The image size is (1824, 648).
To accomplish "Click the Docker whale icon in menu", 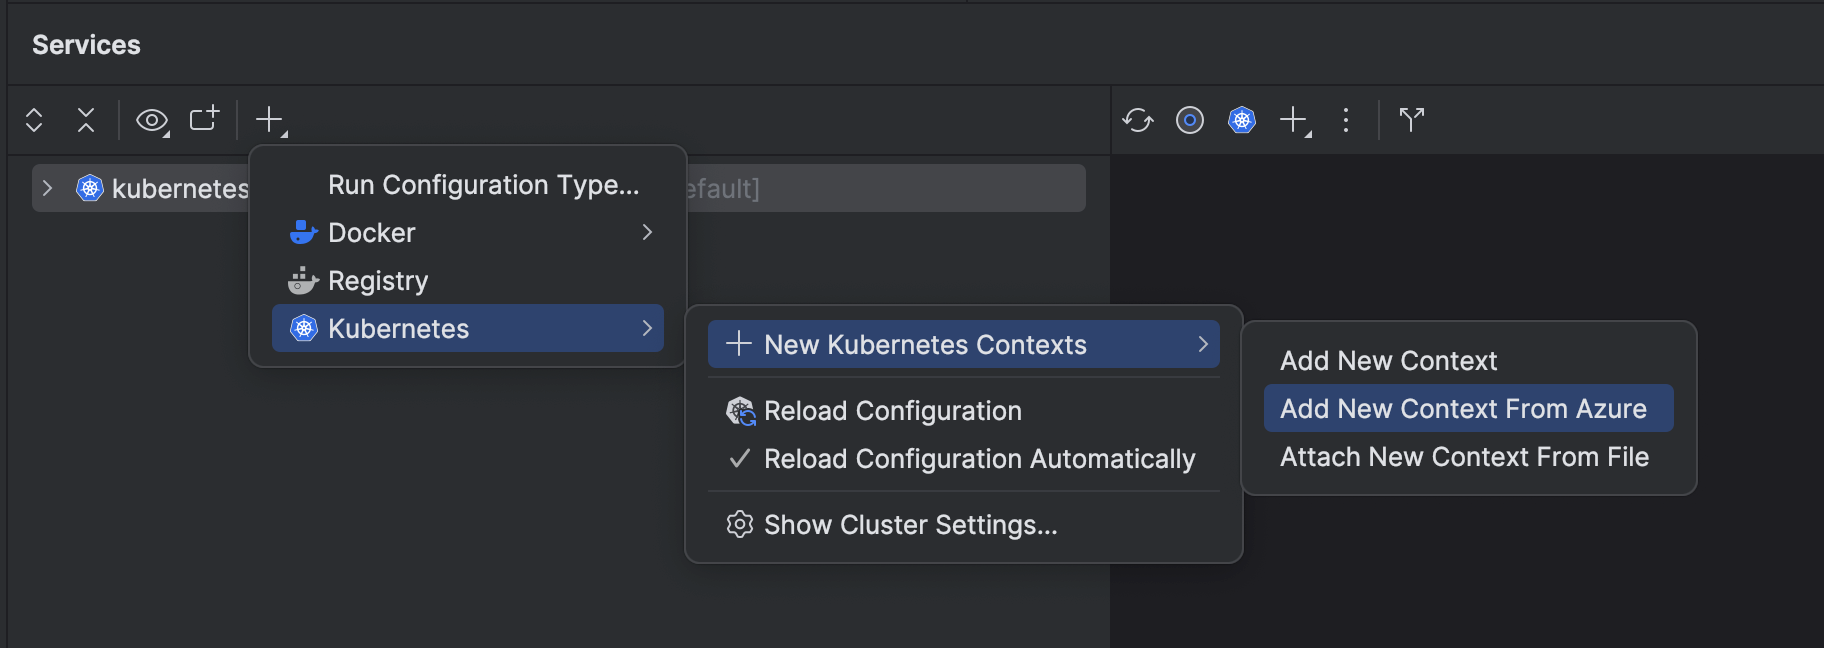I will click(x=303, y=232).
